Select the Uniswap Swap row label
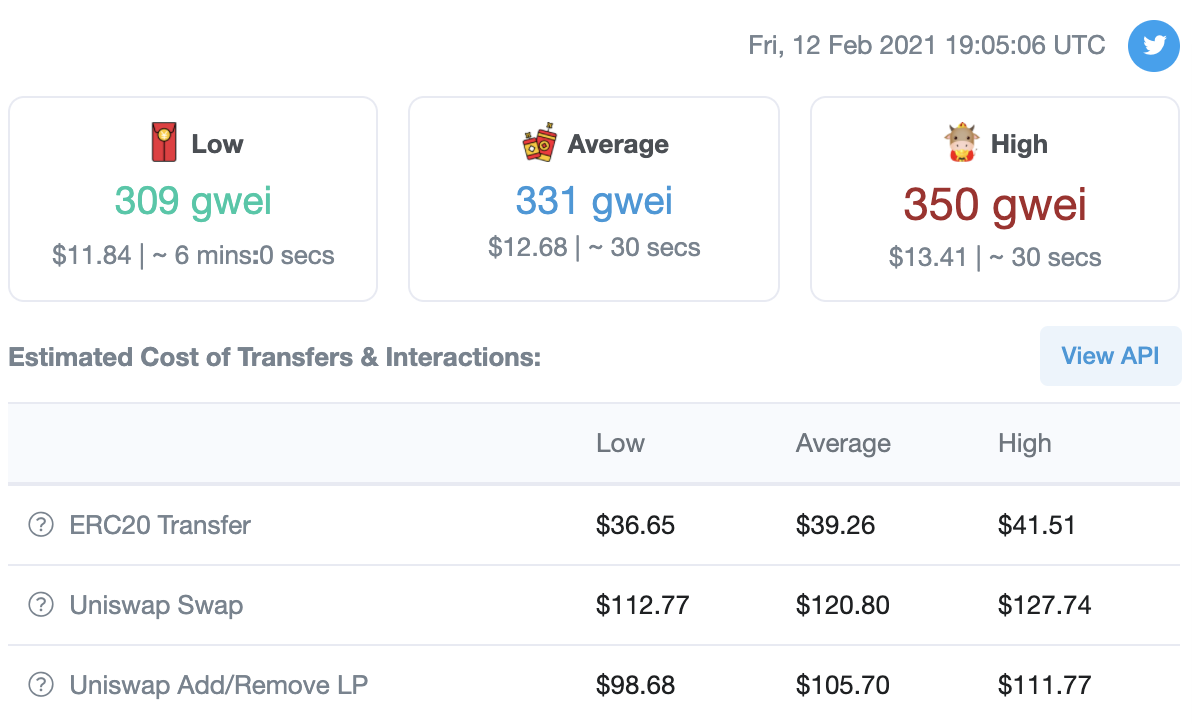1192x724 pixels. (156, 605)
